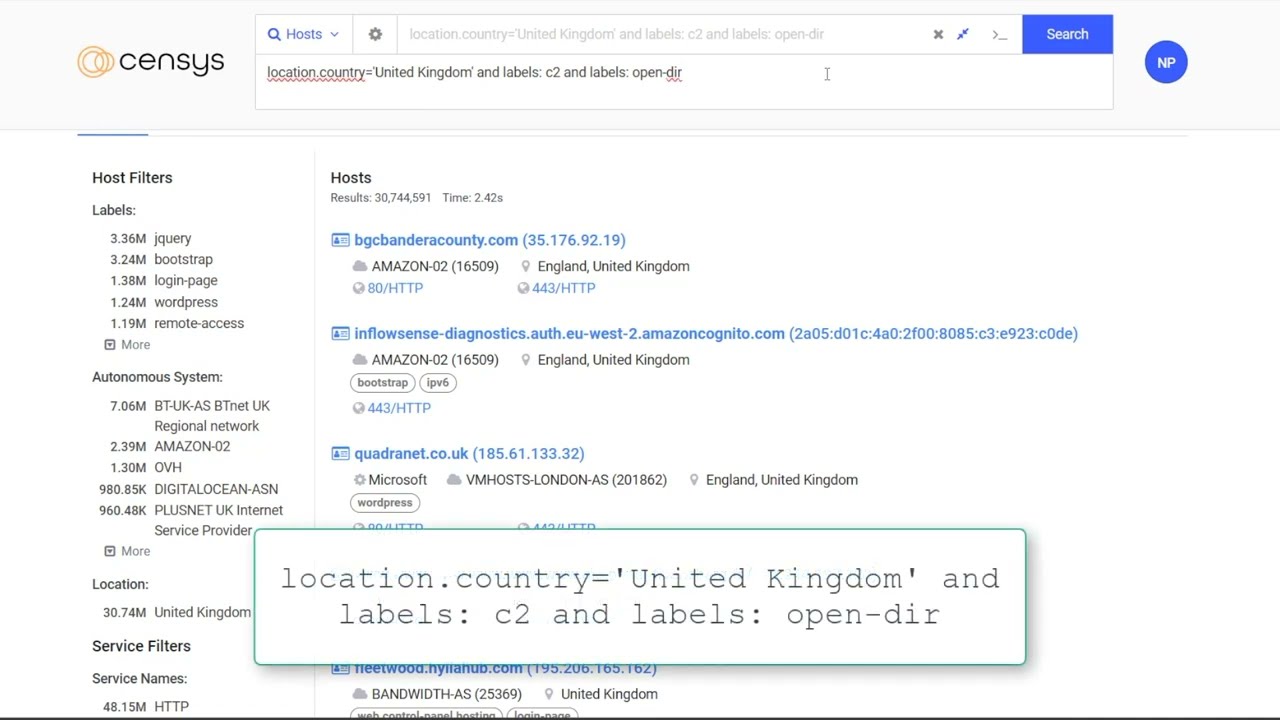The image size is (1280, 720).
Task: Filter by United Kingdom location
Action: coord(202,612)
